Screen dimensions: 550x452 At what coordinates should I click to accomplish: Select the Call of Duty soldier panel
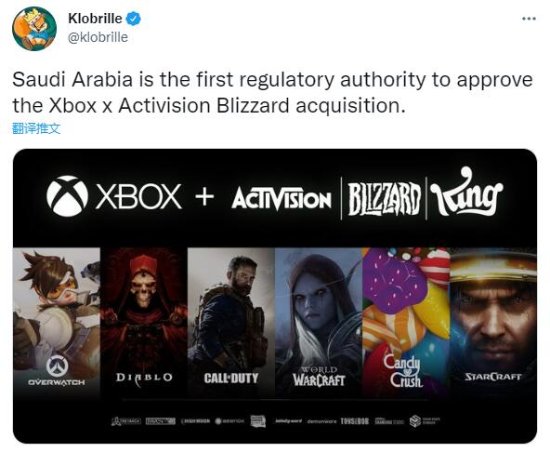(231, 322)
